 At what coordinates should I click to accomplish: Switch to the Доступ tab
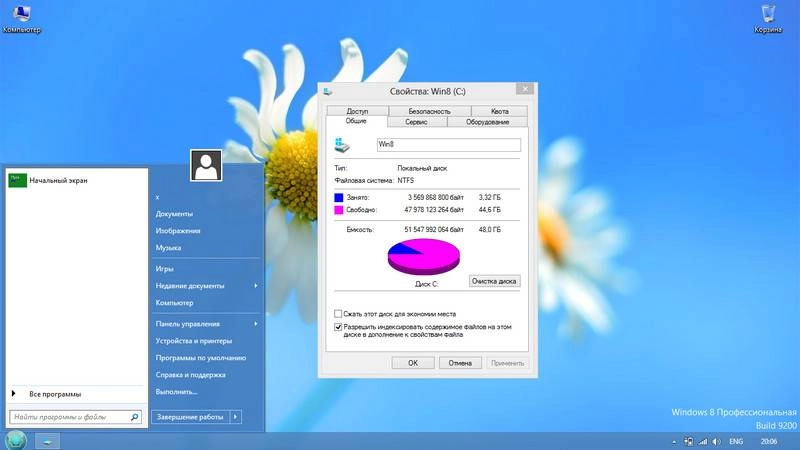pyautogui.click(x=357, y=111)
